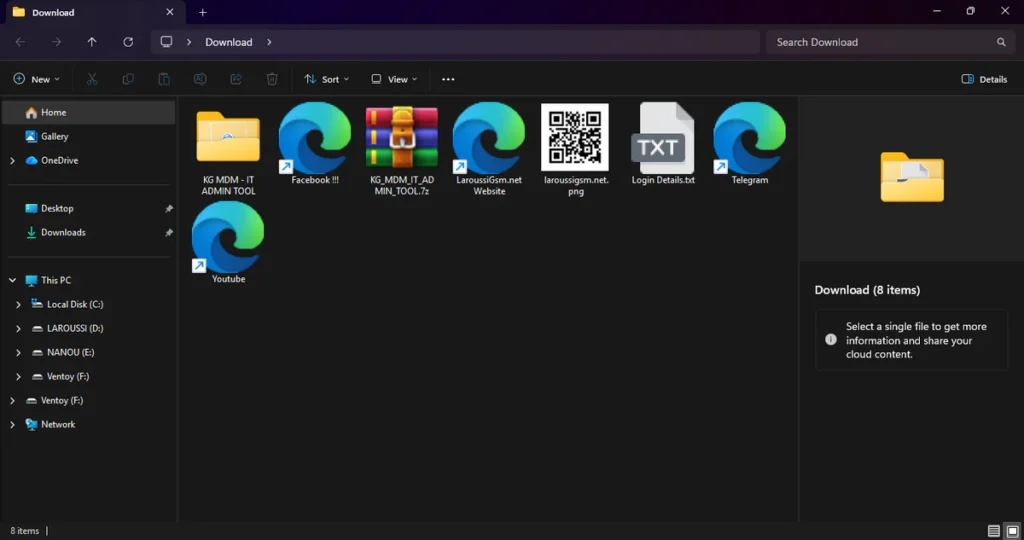Expand the Local Disk (C:) tree node
The image size is (1024, 540).
click(x=18, y=304)
